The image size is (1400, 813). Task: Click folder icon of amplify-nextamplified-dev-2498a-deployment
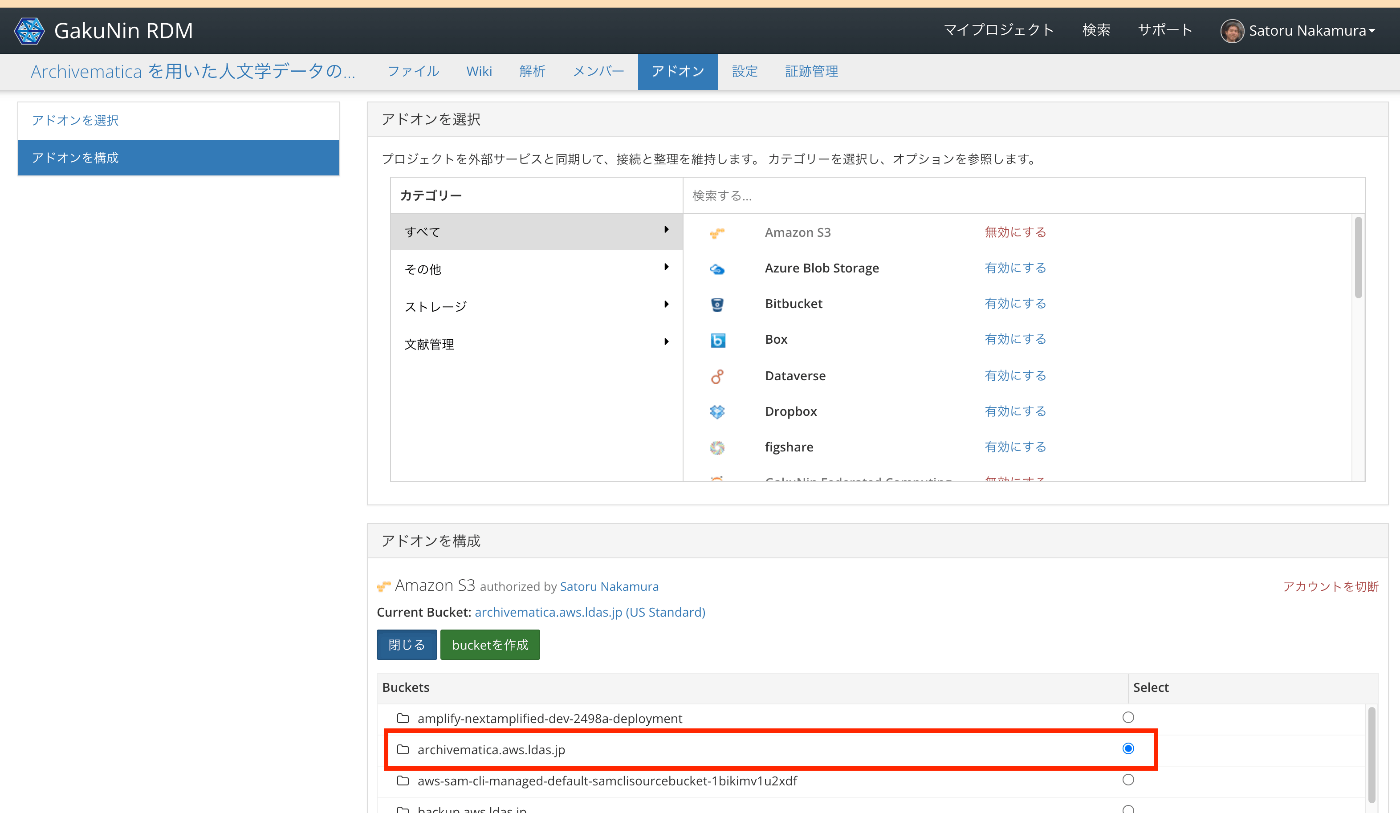pos(403,719)
